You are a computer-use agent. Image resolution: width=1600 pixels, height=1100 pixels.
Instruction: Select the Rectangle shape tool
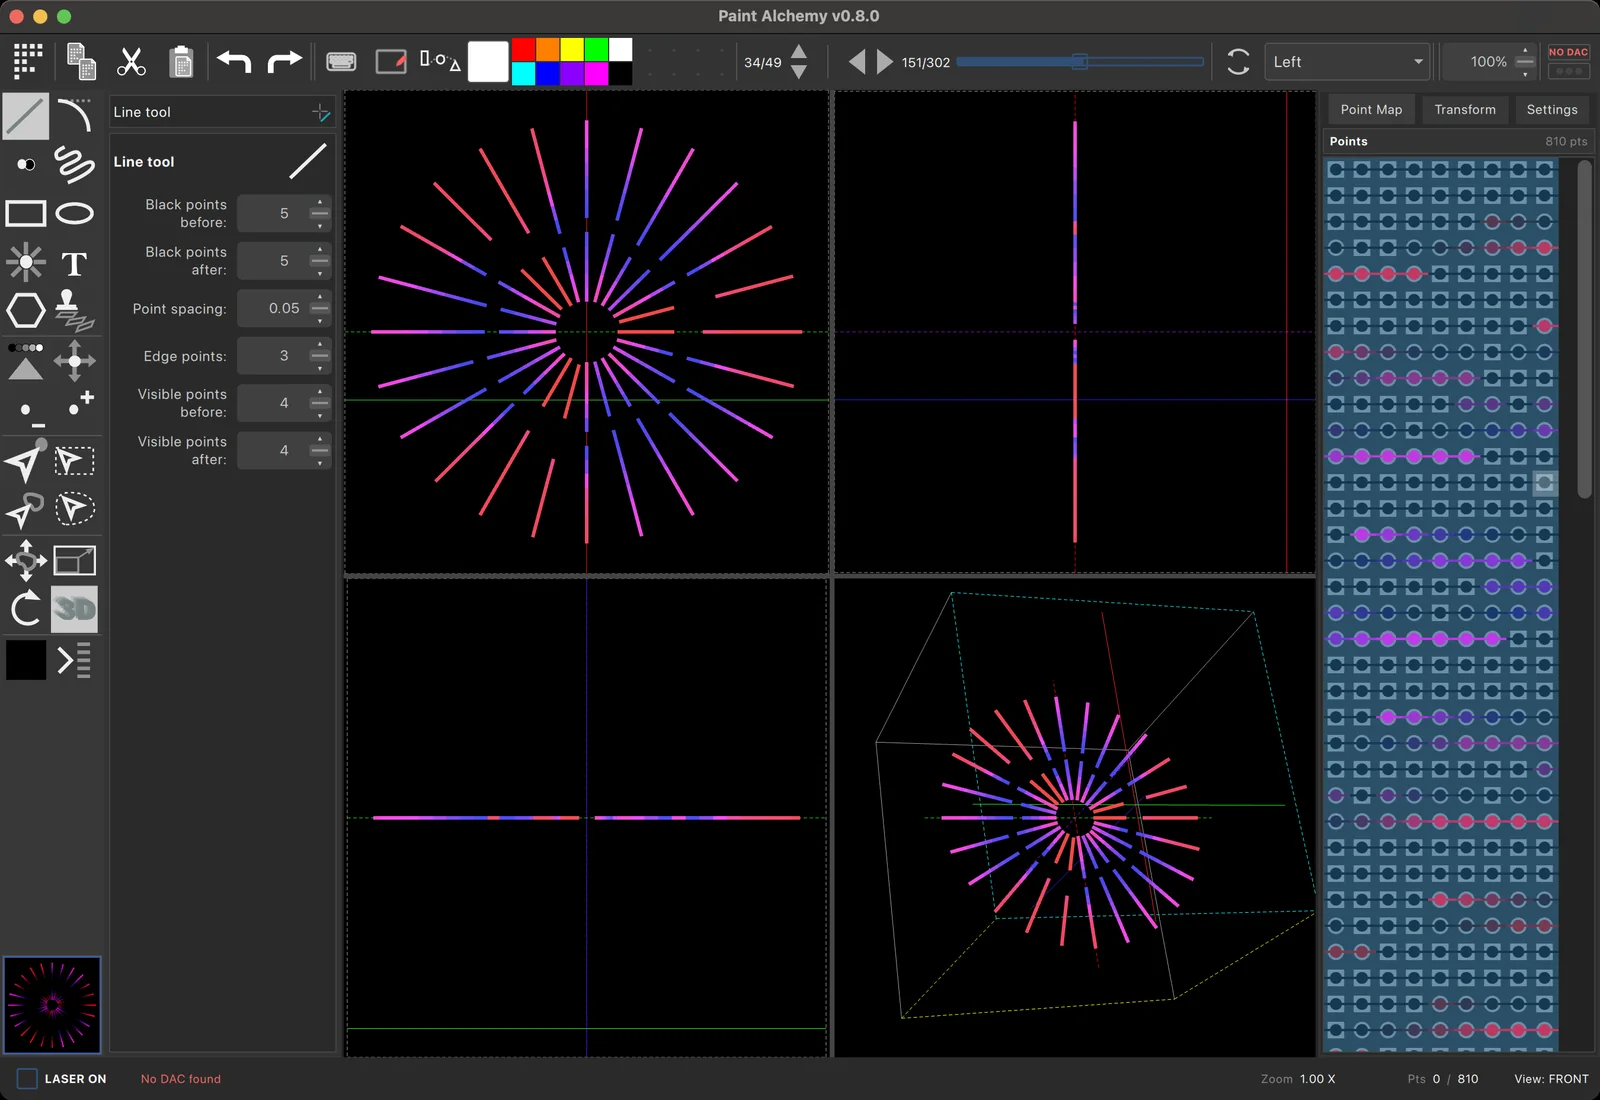pos(26,213)
